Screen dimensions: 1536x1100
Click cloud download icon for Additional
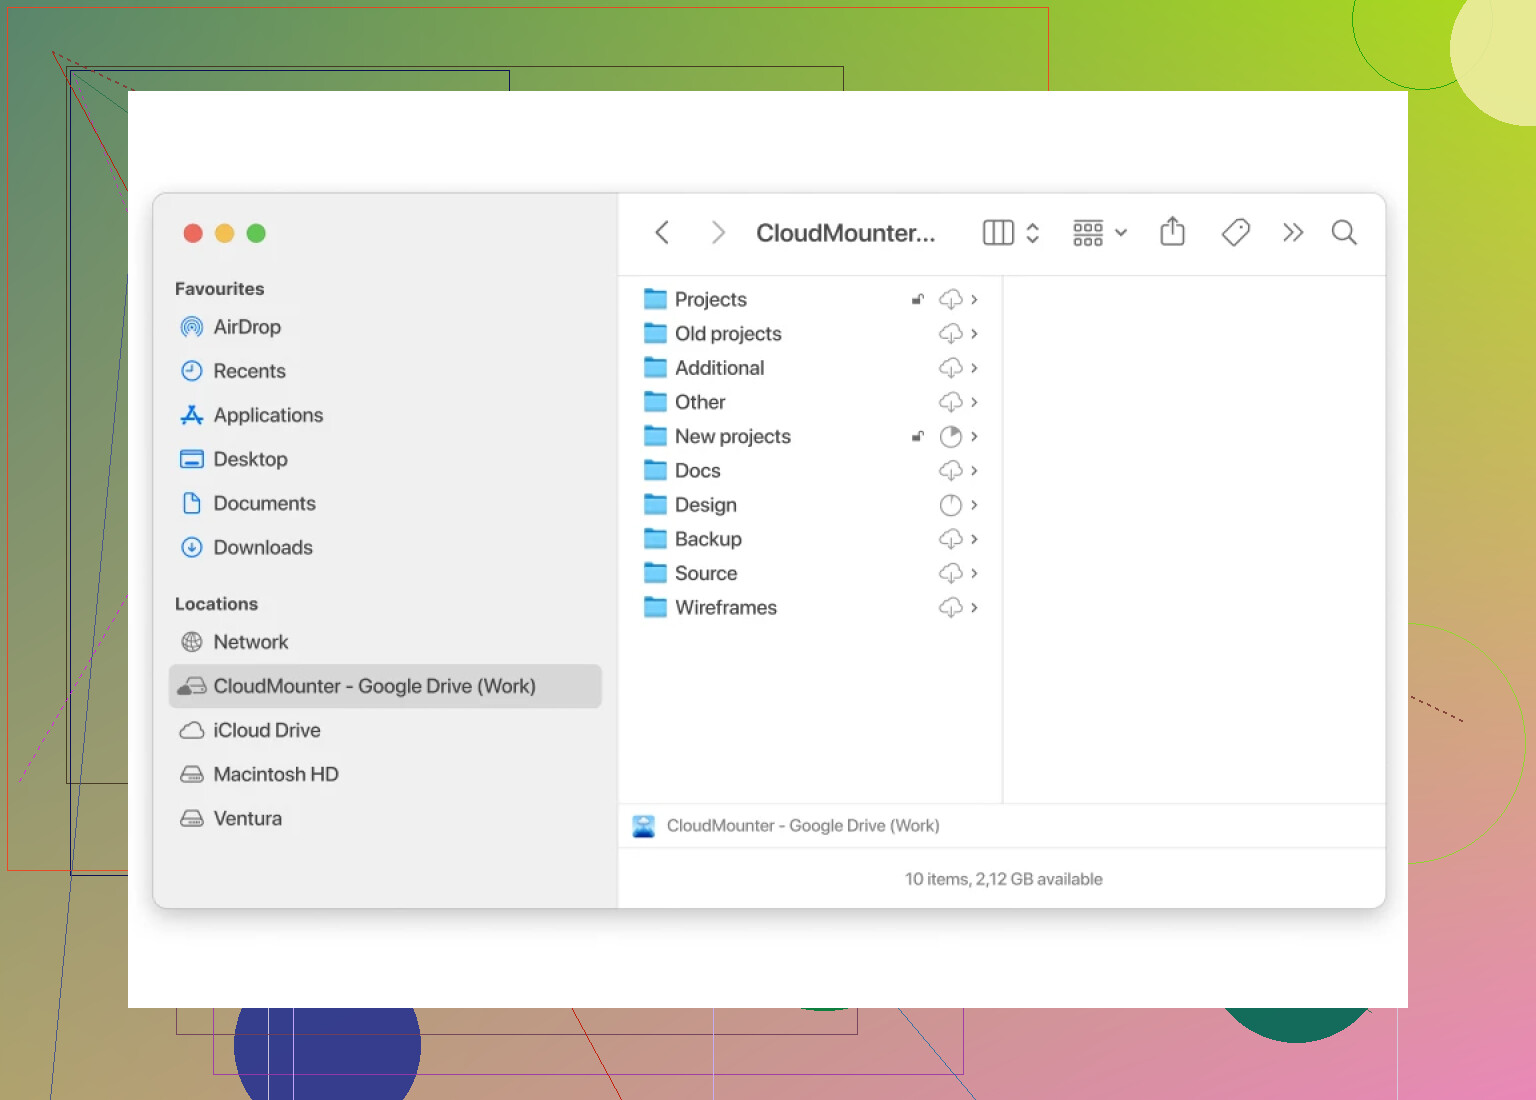point(950,367)
